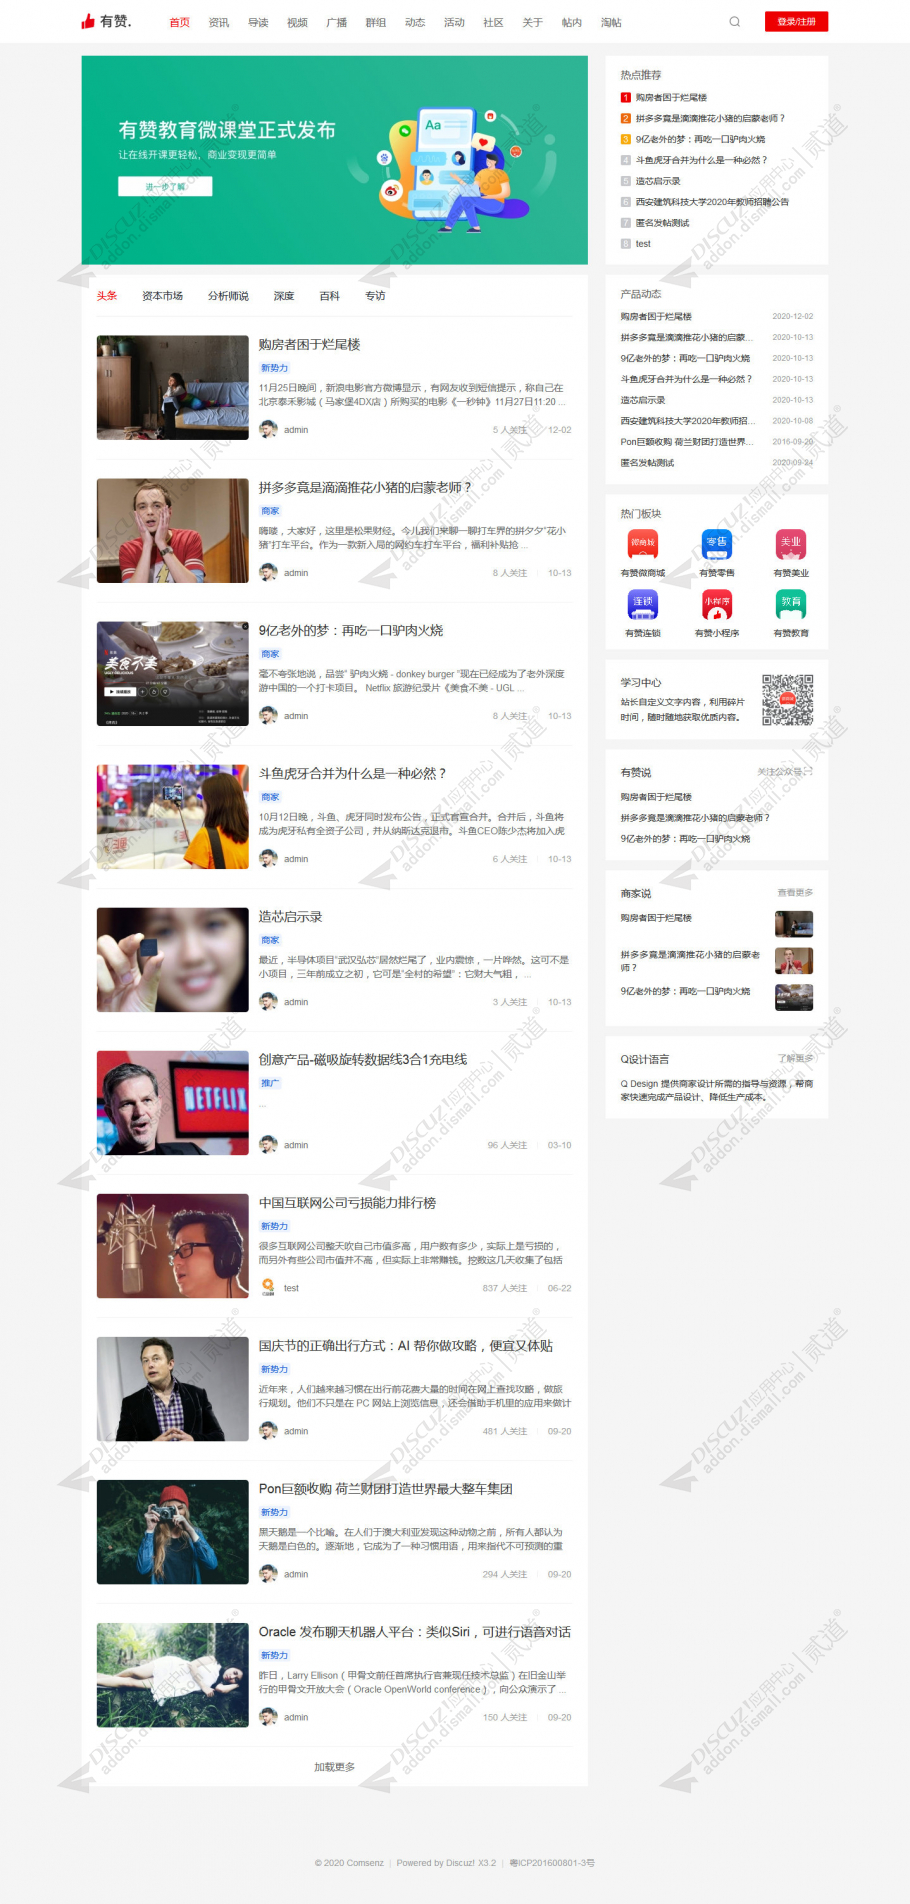910x1904 pixels.
Task: Click Comsenz link in footer
Action: tap(363, 1863)
